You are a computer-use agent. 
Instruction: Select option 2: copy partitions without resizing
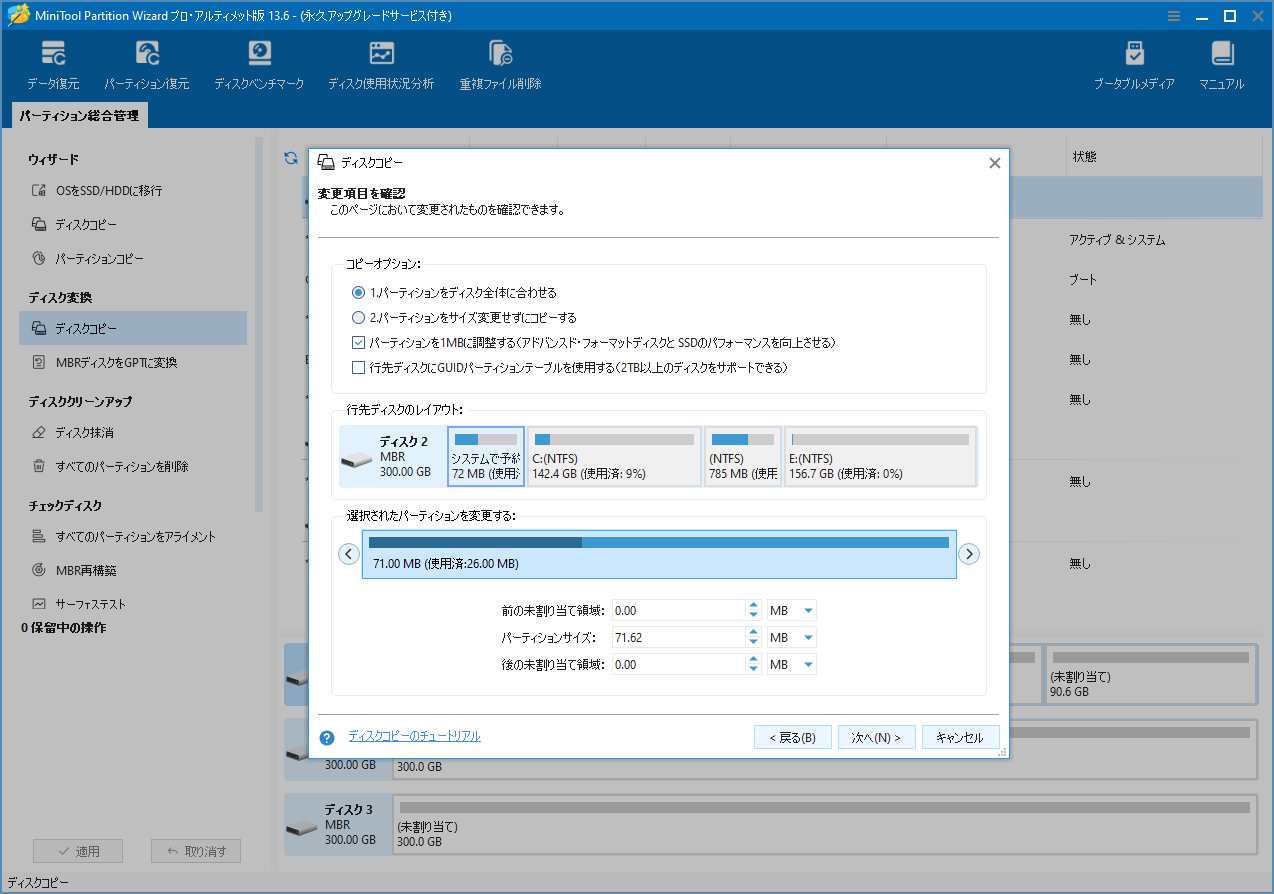click(358, 316)
